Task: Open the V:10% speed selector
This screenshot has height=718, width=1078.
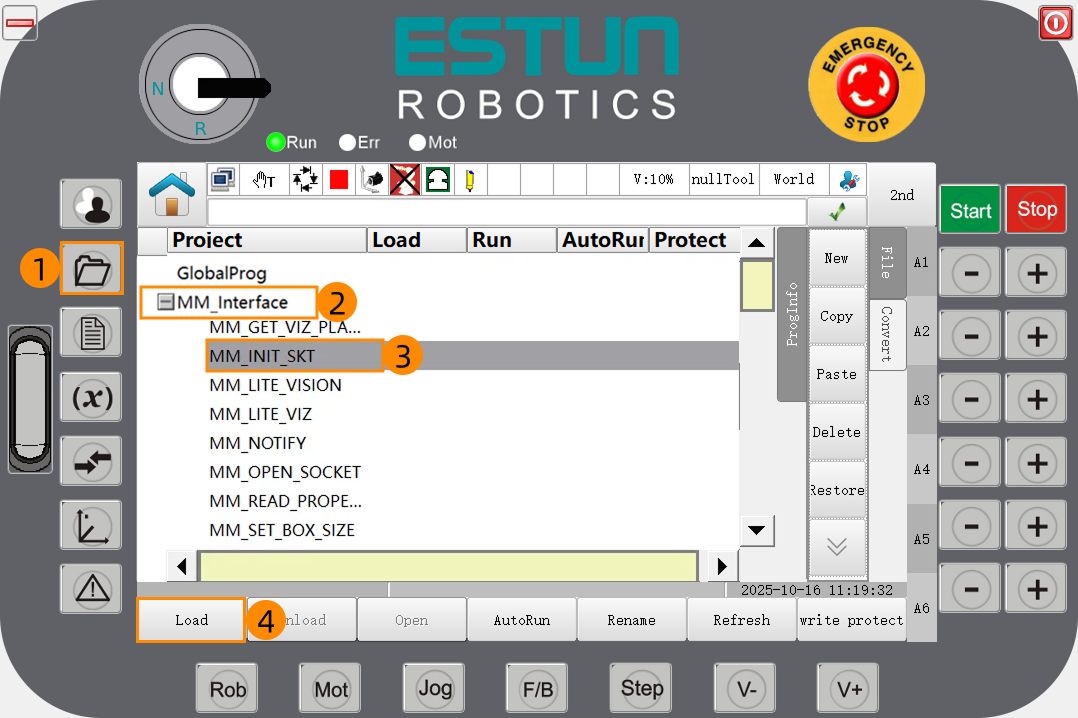Action: tap(653, 180)
